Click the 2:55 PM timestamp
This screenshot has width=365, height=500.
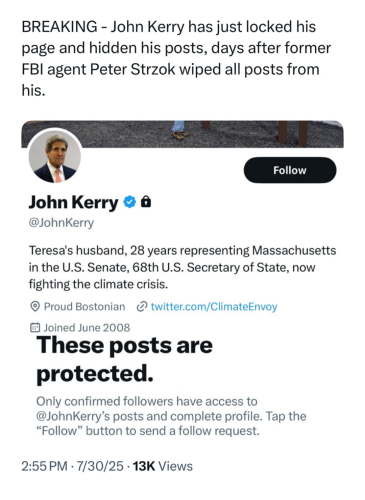click(x=44, y=466)
